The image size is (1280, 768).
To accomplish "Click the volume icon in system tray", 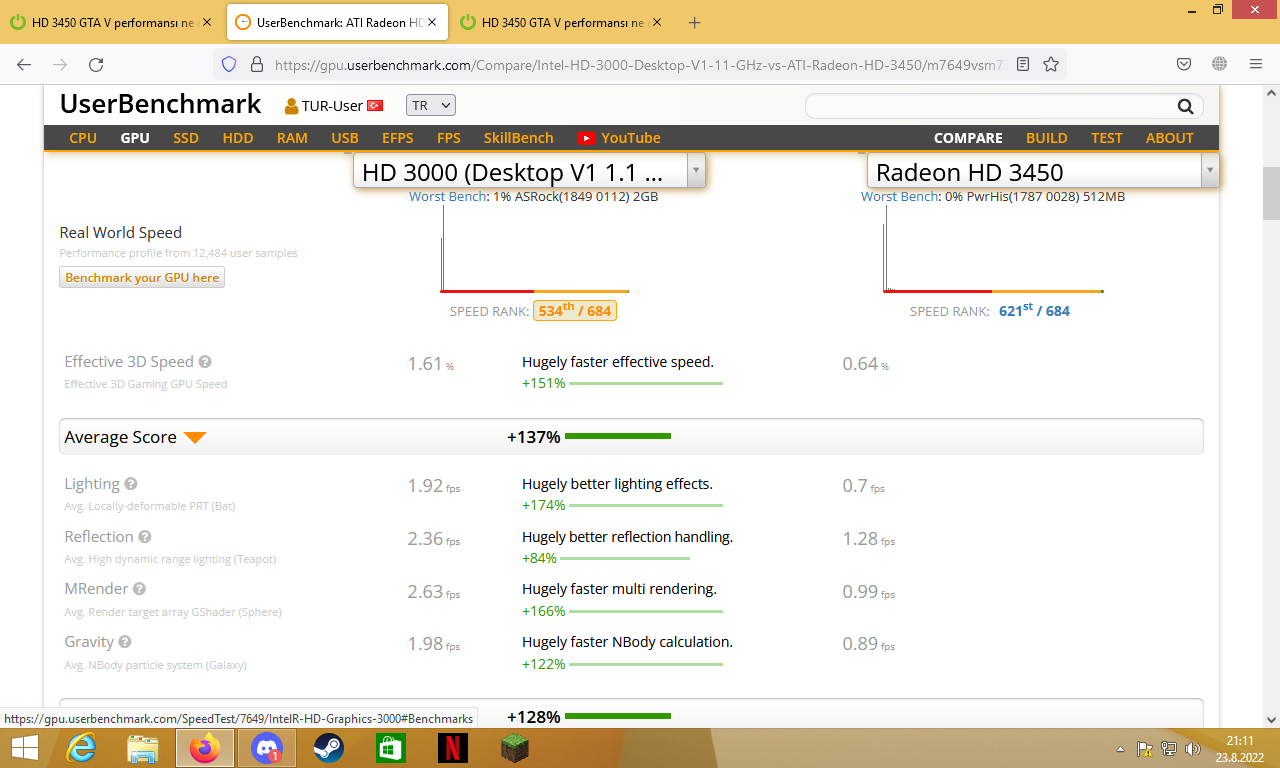I will (1192, 748).
